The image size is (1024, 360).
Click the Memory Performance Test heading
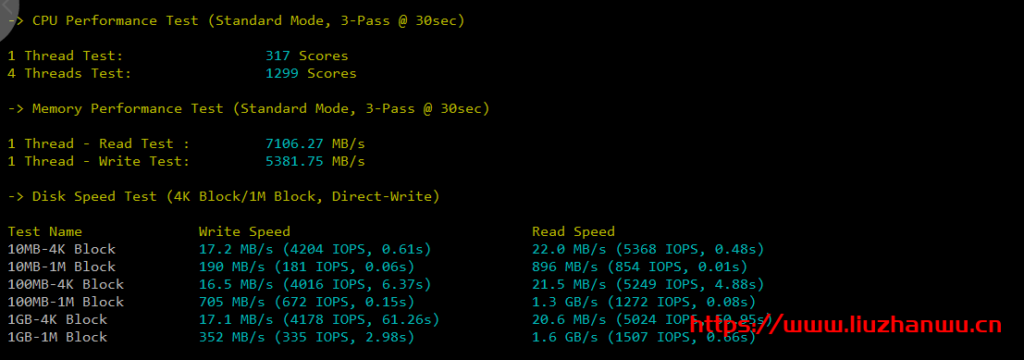pyautogui.click(x=248, y=108)
